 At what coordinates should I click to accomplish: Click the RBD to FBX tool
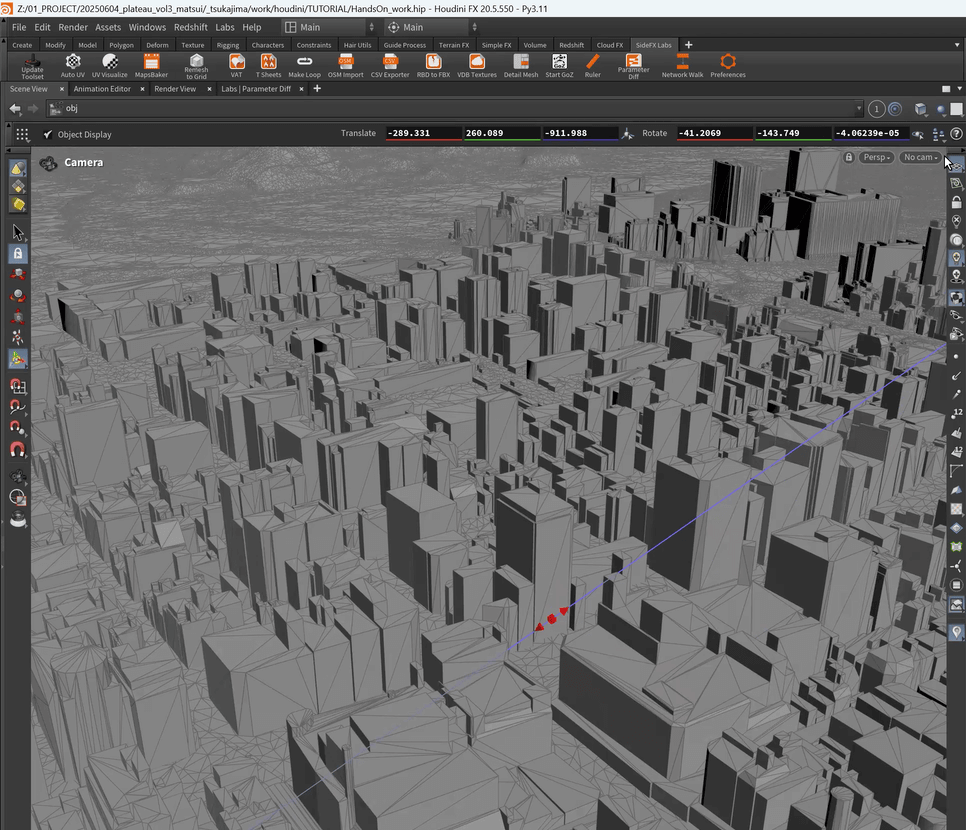(x=433, y=63)
